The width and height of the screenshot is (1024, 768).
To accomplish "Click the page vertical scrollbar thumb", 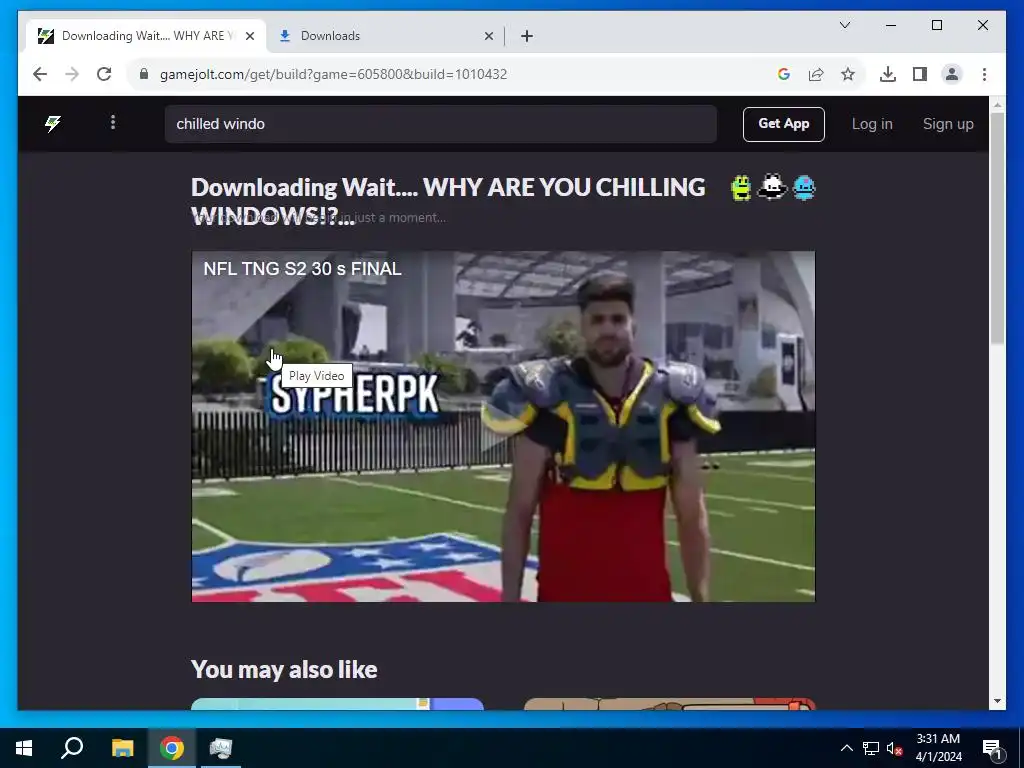I will coord(997,227).
